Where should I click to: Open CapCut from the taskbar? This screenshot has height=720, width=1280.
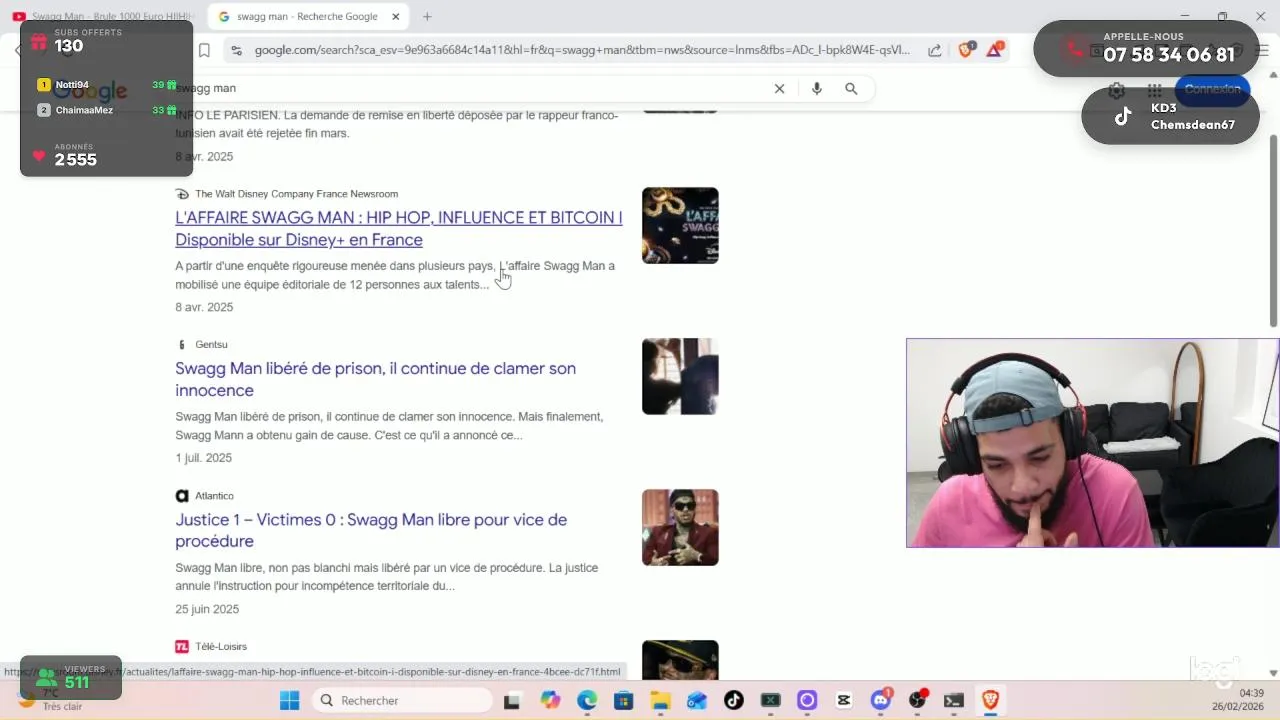coord(843,700)
